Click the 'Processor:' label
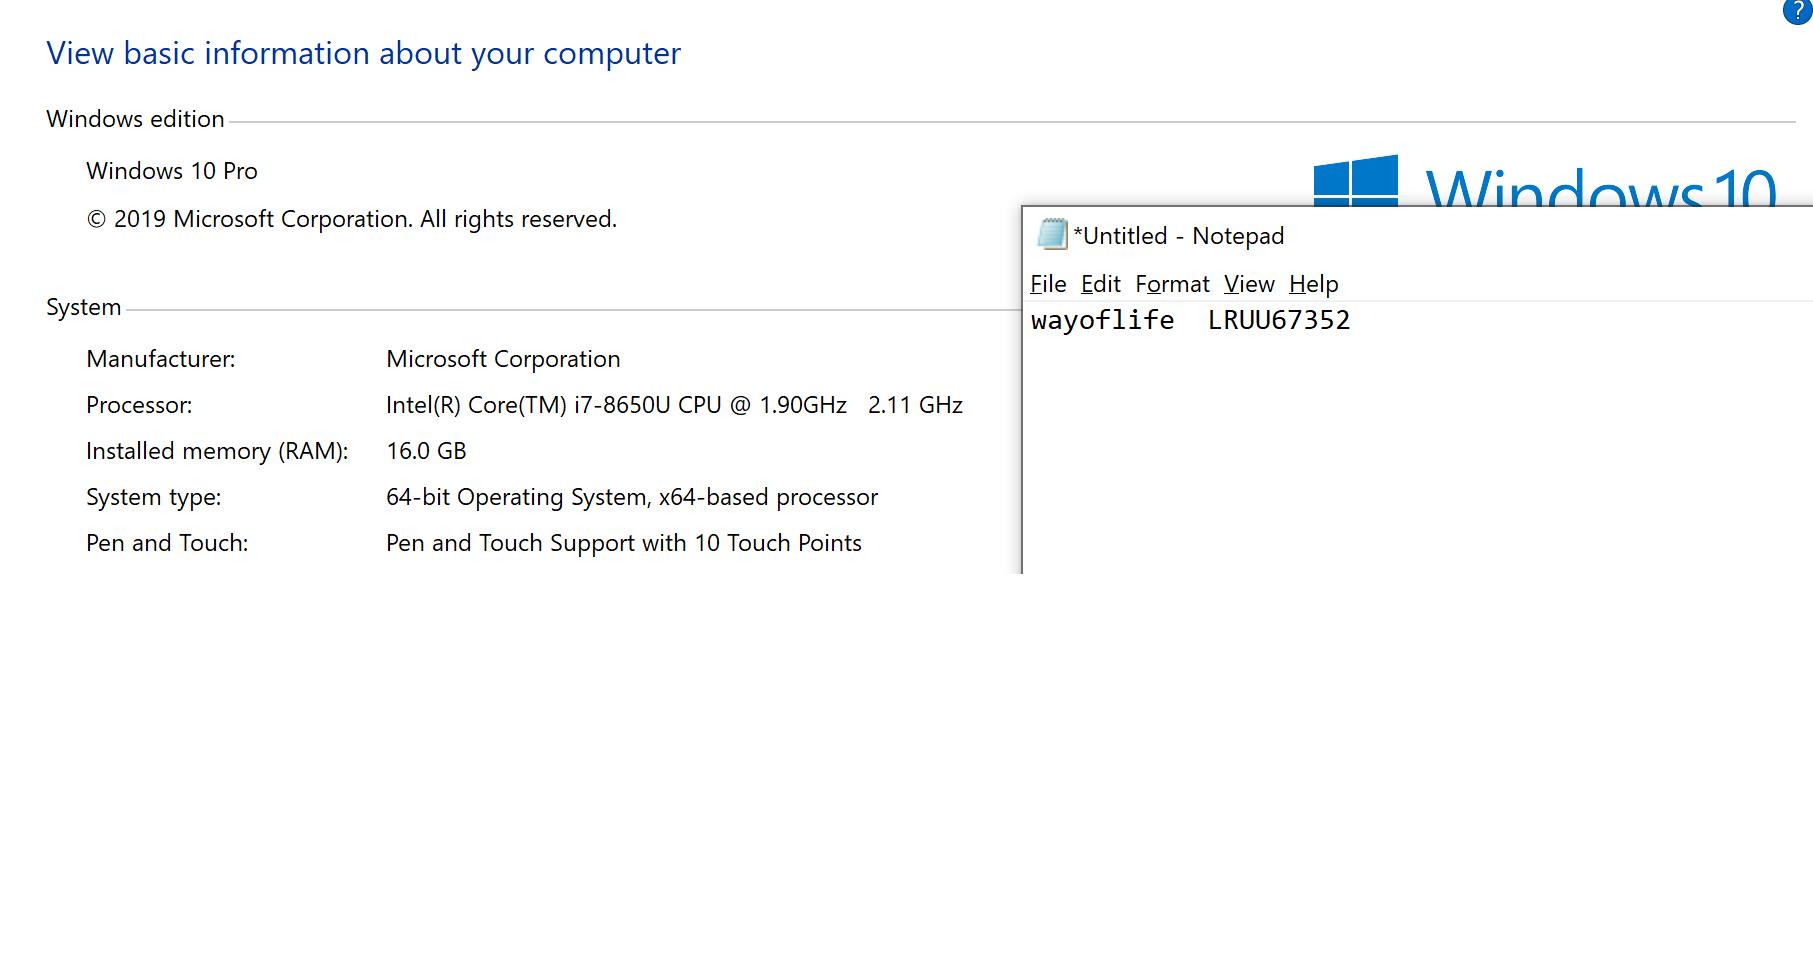 [139, 405]
